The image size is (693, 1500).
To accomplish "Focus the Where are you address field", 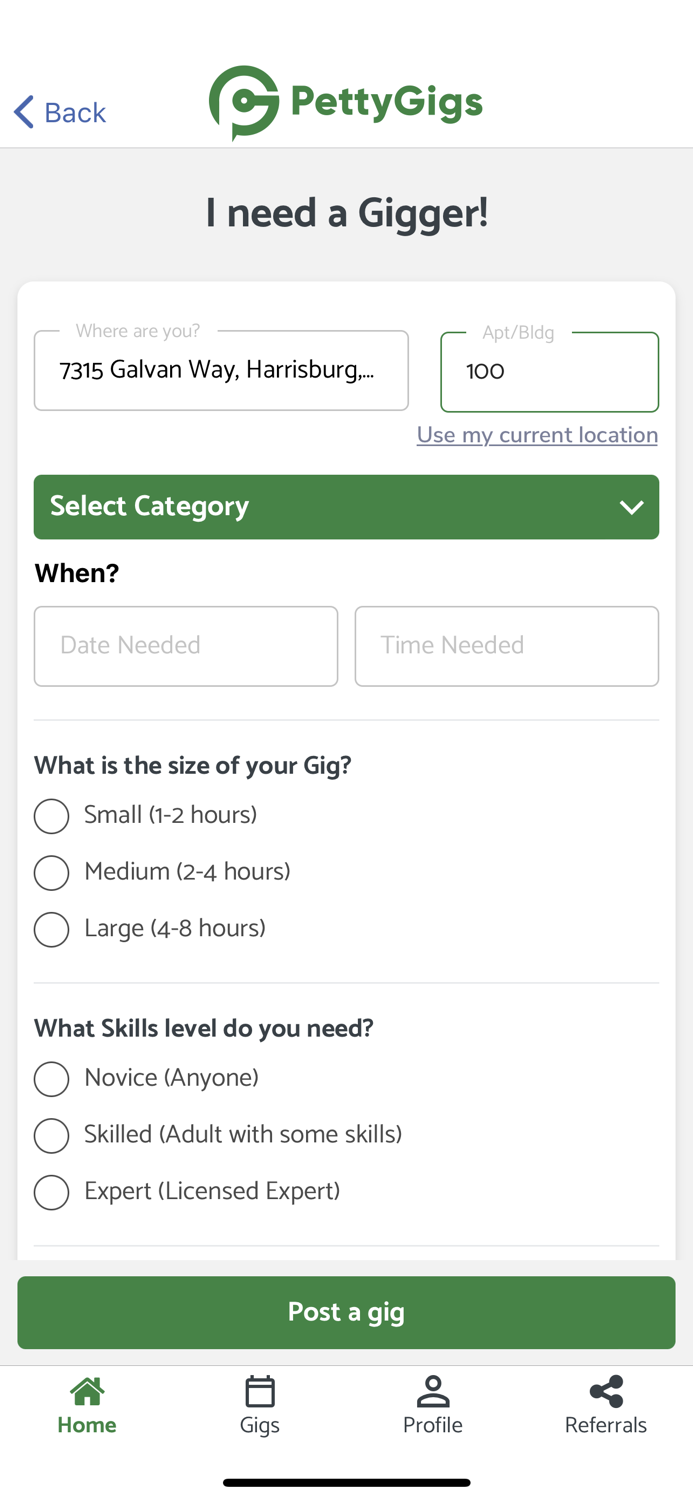I will click(x=221, y=371).
